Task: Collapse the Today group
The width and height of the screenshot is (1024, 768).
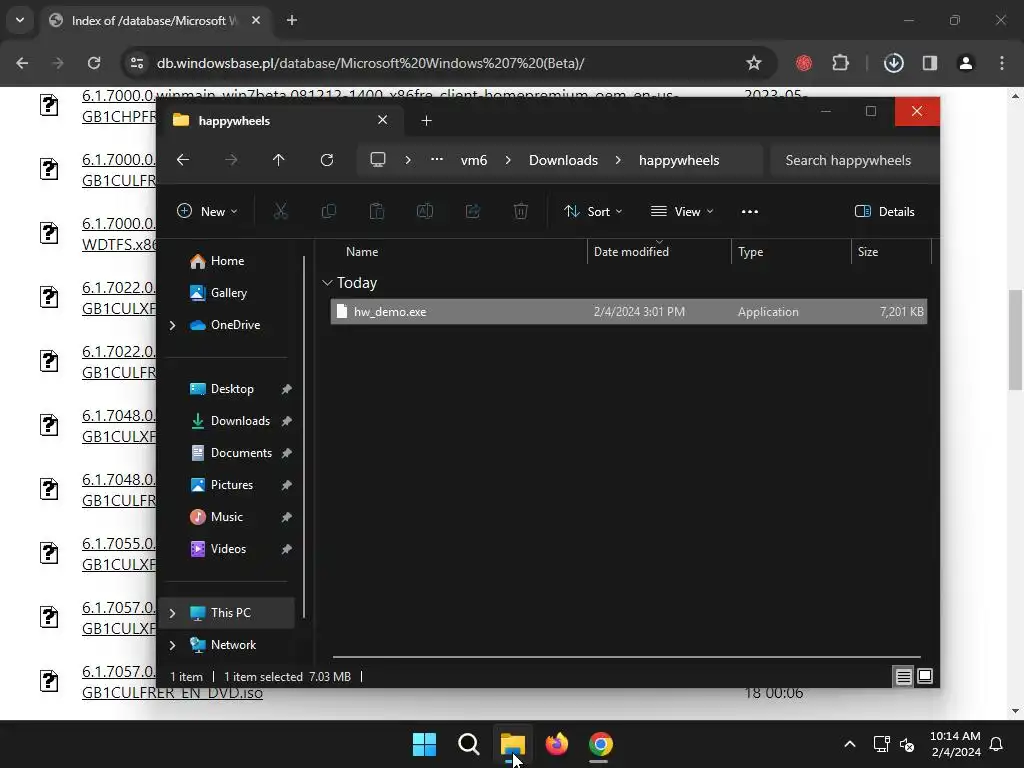Action: click(x=327, y=283)
